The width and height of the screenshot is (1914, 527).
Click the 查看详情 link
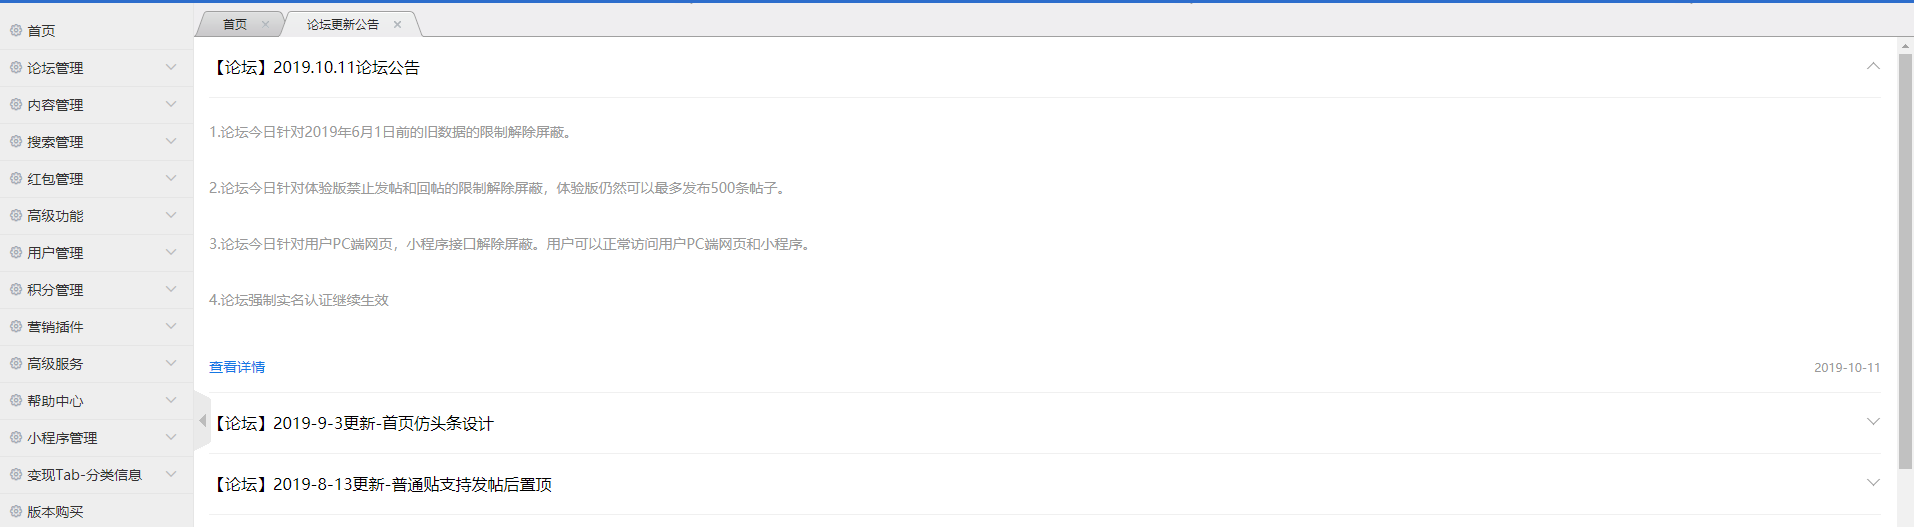pyautogui.click(x=237, y=367)
